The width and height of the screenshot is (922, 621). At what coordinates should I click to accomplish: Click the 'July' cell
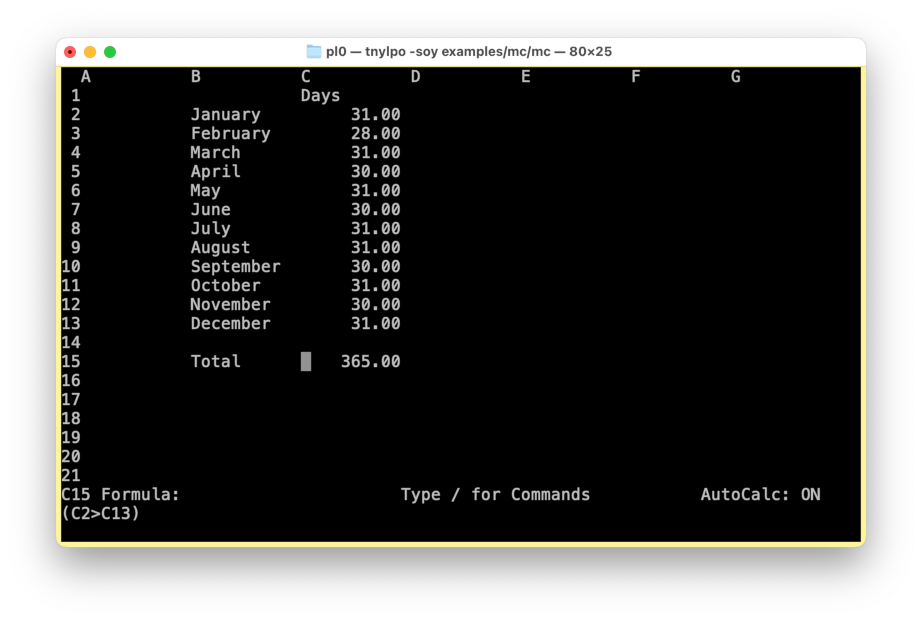211,229
